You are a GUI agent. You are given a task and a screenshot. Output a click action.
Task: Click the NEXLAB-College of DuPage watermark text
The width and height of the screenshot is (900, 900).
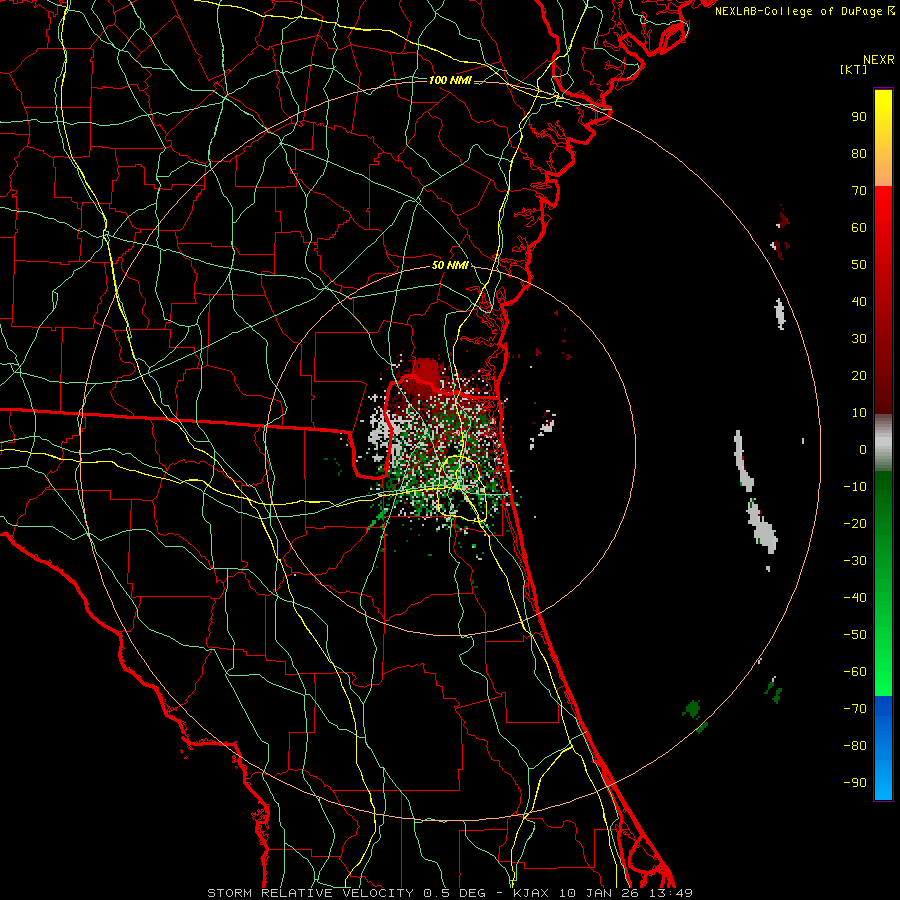[804, 11]
